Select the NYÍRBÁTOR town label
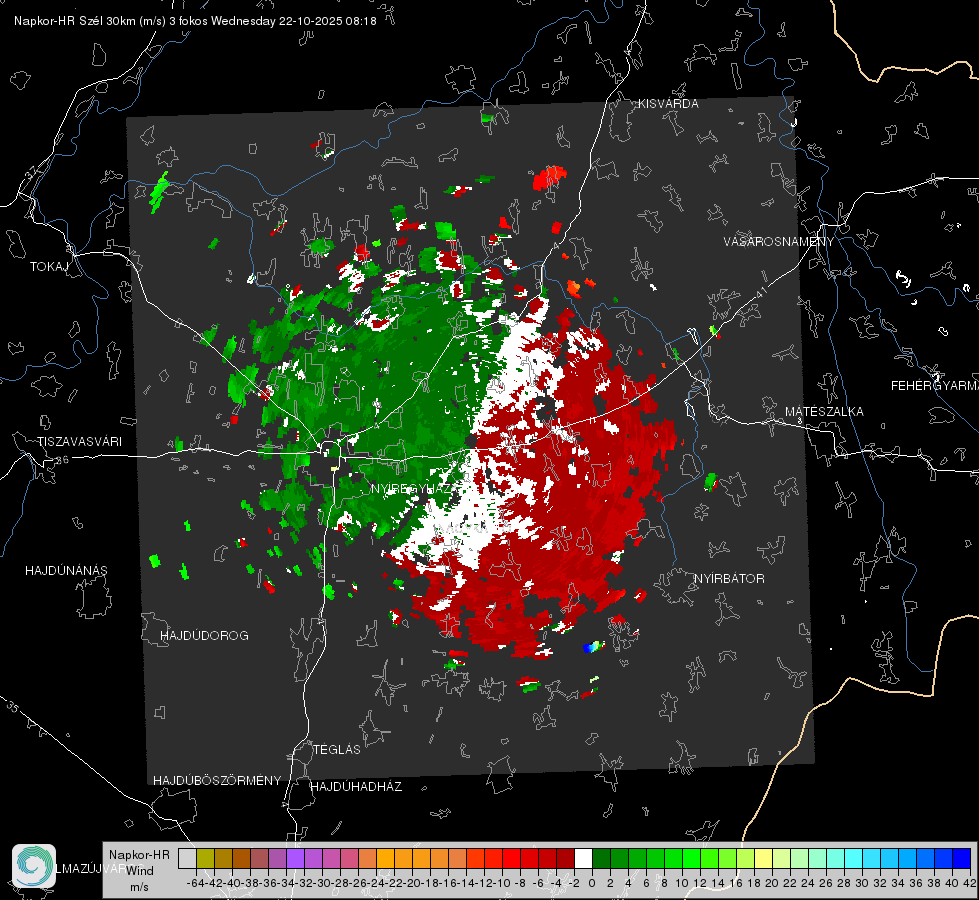Screen dimensions: 979x900 click(729, 579)
